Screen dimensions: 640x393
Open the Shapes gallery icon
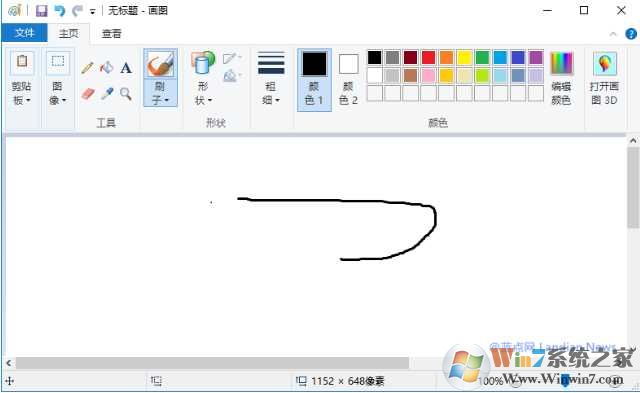[x=203, y=62]
